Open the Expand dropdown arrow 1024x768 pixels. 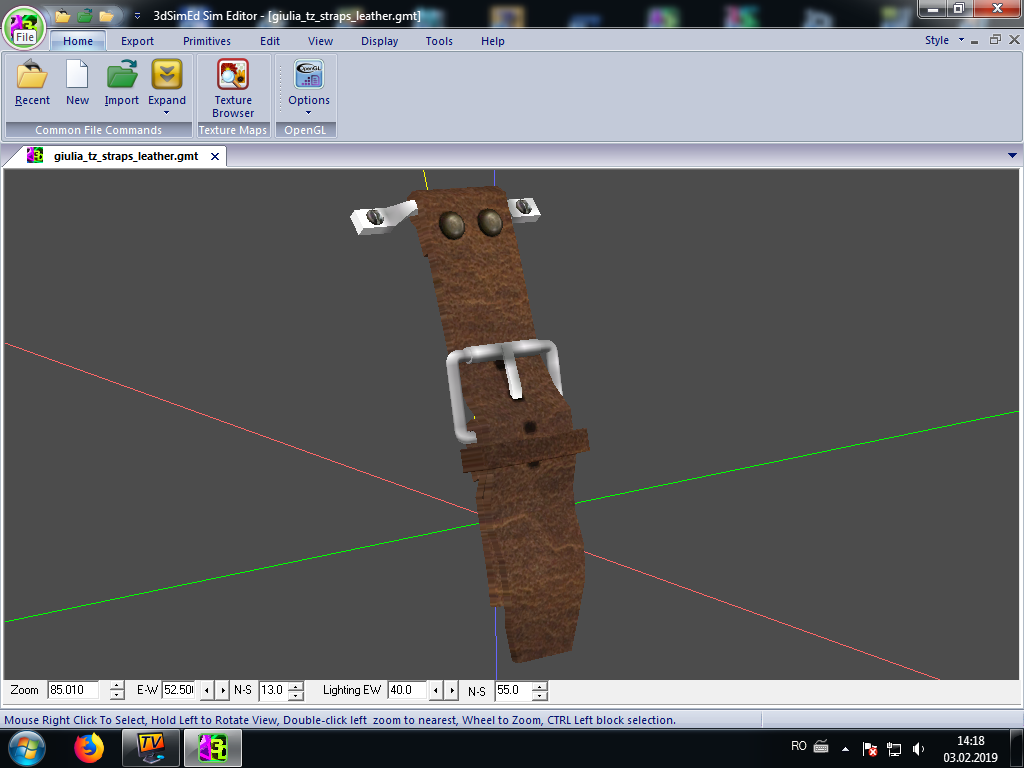point(167,113)
